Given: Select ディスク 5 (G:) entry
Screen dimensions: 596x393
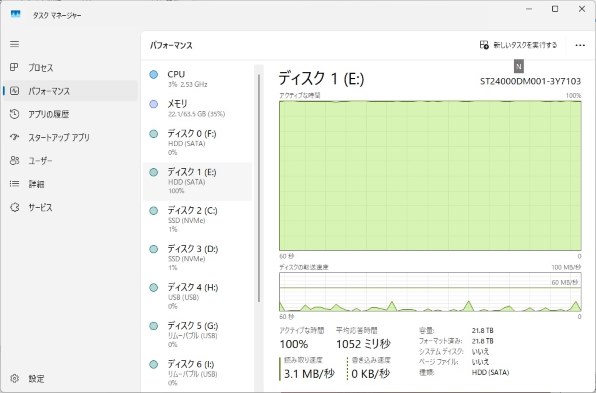Looking at the screenshot, I should tap(197, 334).
